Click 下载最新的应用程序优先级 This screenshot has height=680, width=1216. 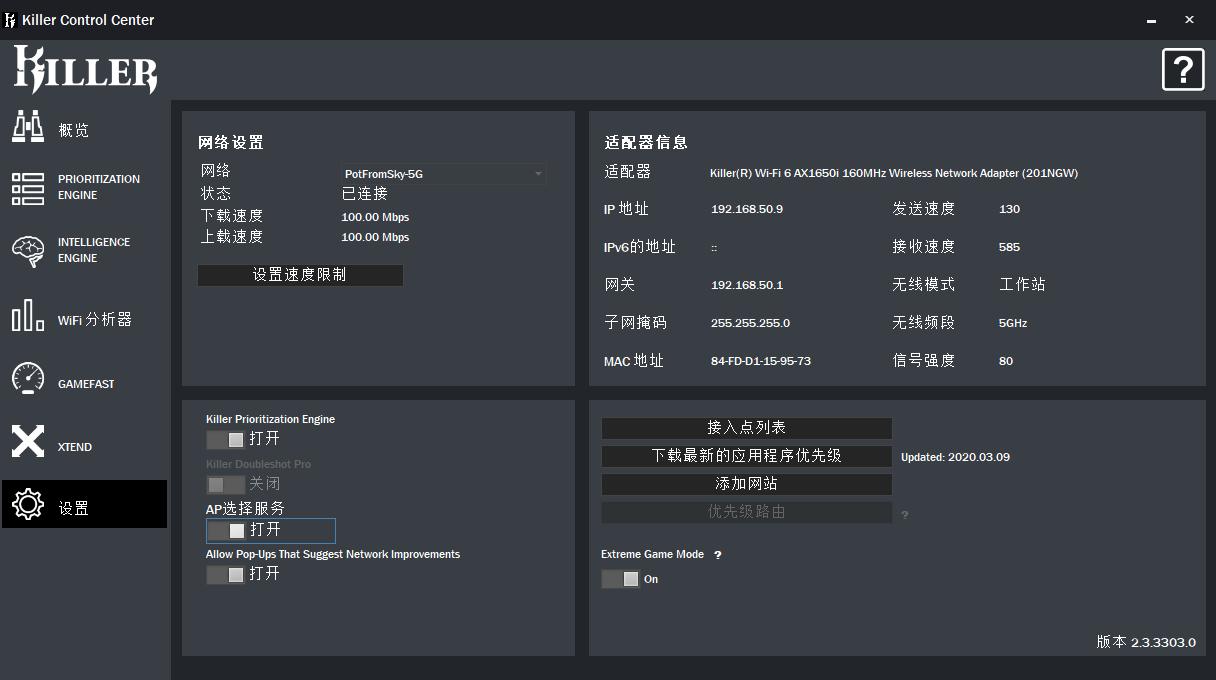point(746,456)
